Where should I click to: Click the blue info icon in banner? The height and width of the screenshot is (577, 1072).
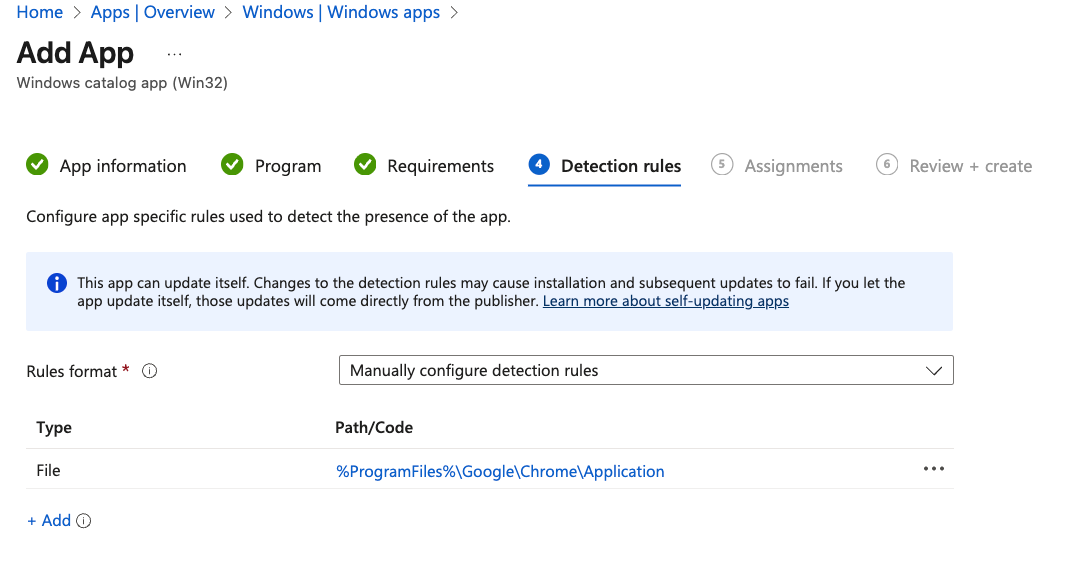click(x=57, y=283)
